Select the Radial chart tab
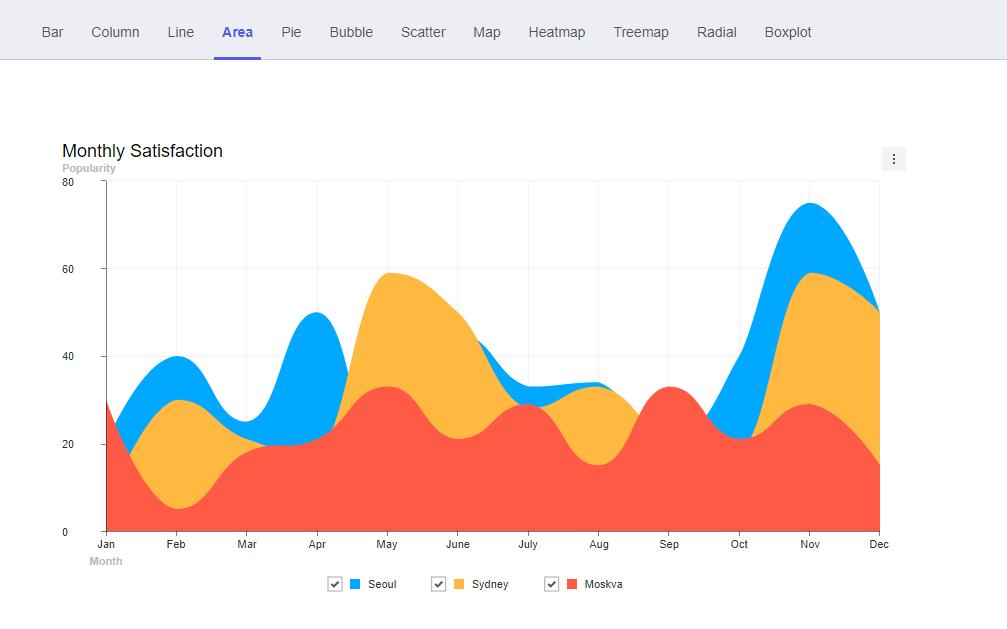1007x629 pixels. coord(717,32)
